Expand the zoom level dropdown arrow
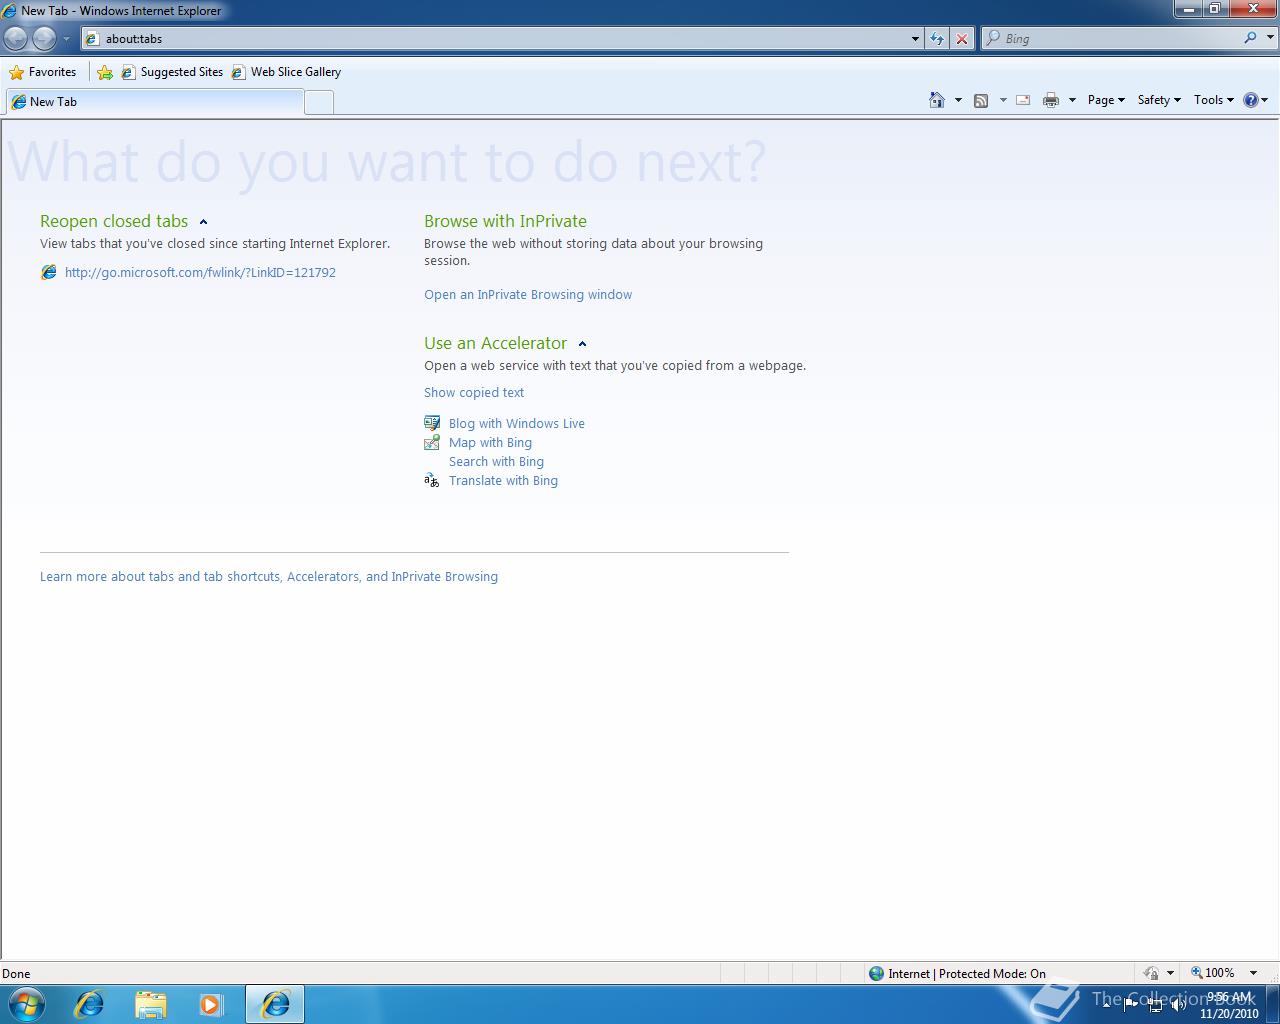 [1253, 973]
